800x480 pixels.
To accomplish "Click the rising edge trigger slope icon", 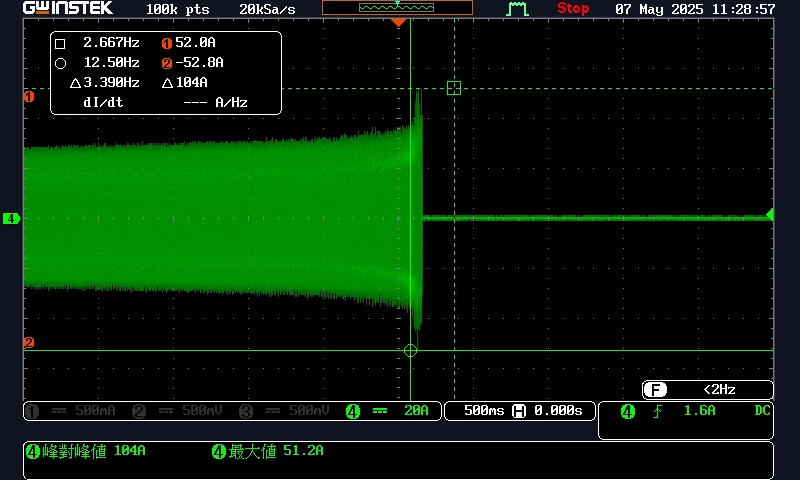I will click(x=657, y=411).
